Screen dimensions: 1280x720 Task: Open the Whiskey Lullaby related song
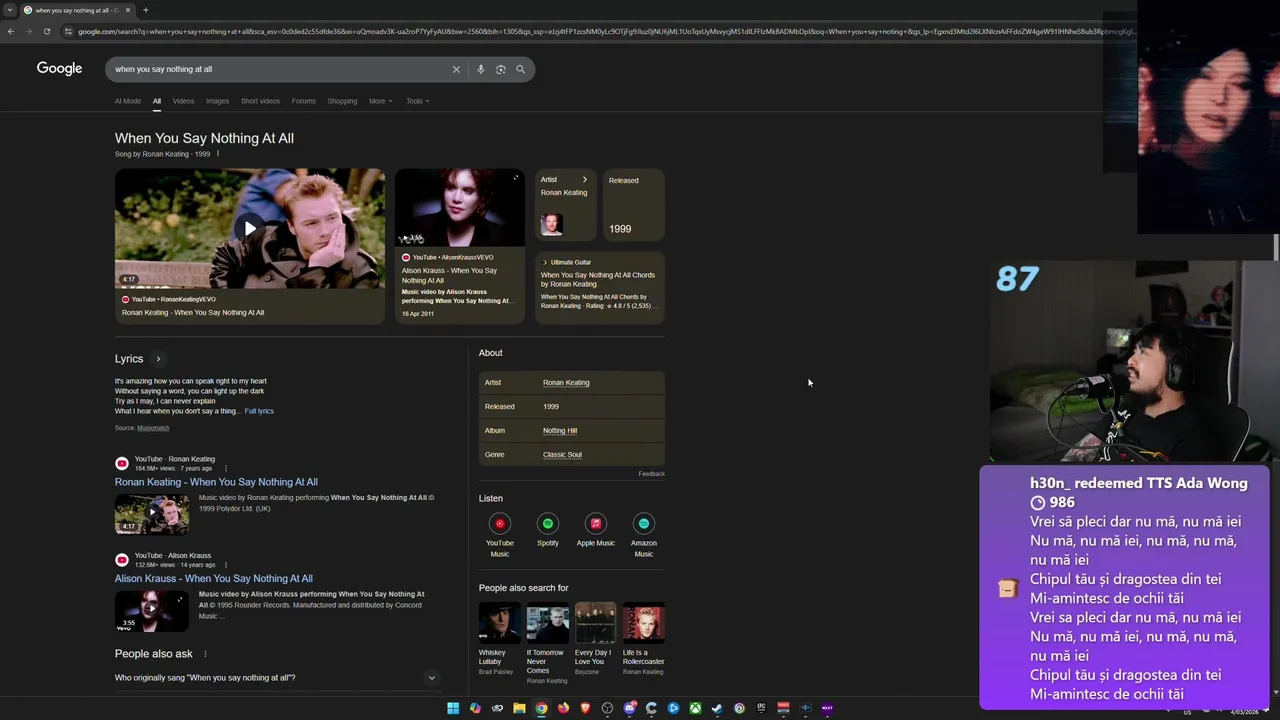pos(499,640)
